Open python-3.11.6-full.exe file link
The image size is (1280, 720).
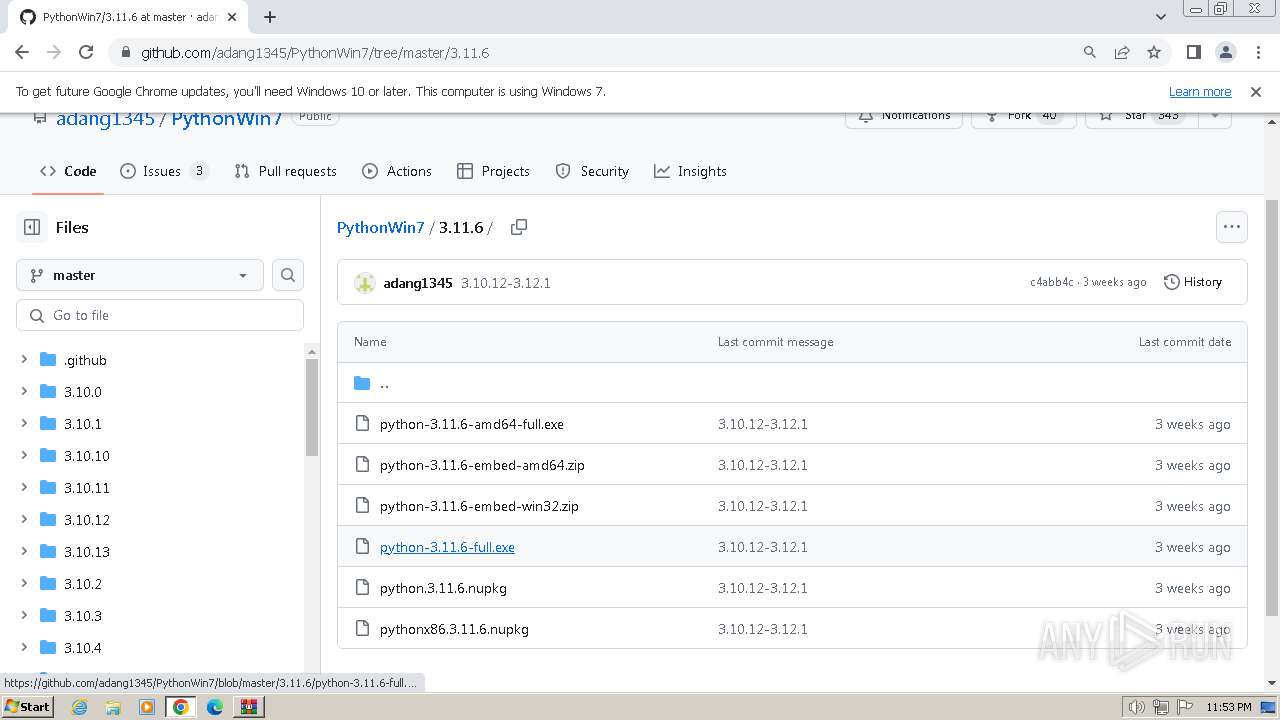coord(447,547)
